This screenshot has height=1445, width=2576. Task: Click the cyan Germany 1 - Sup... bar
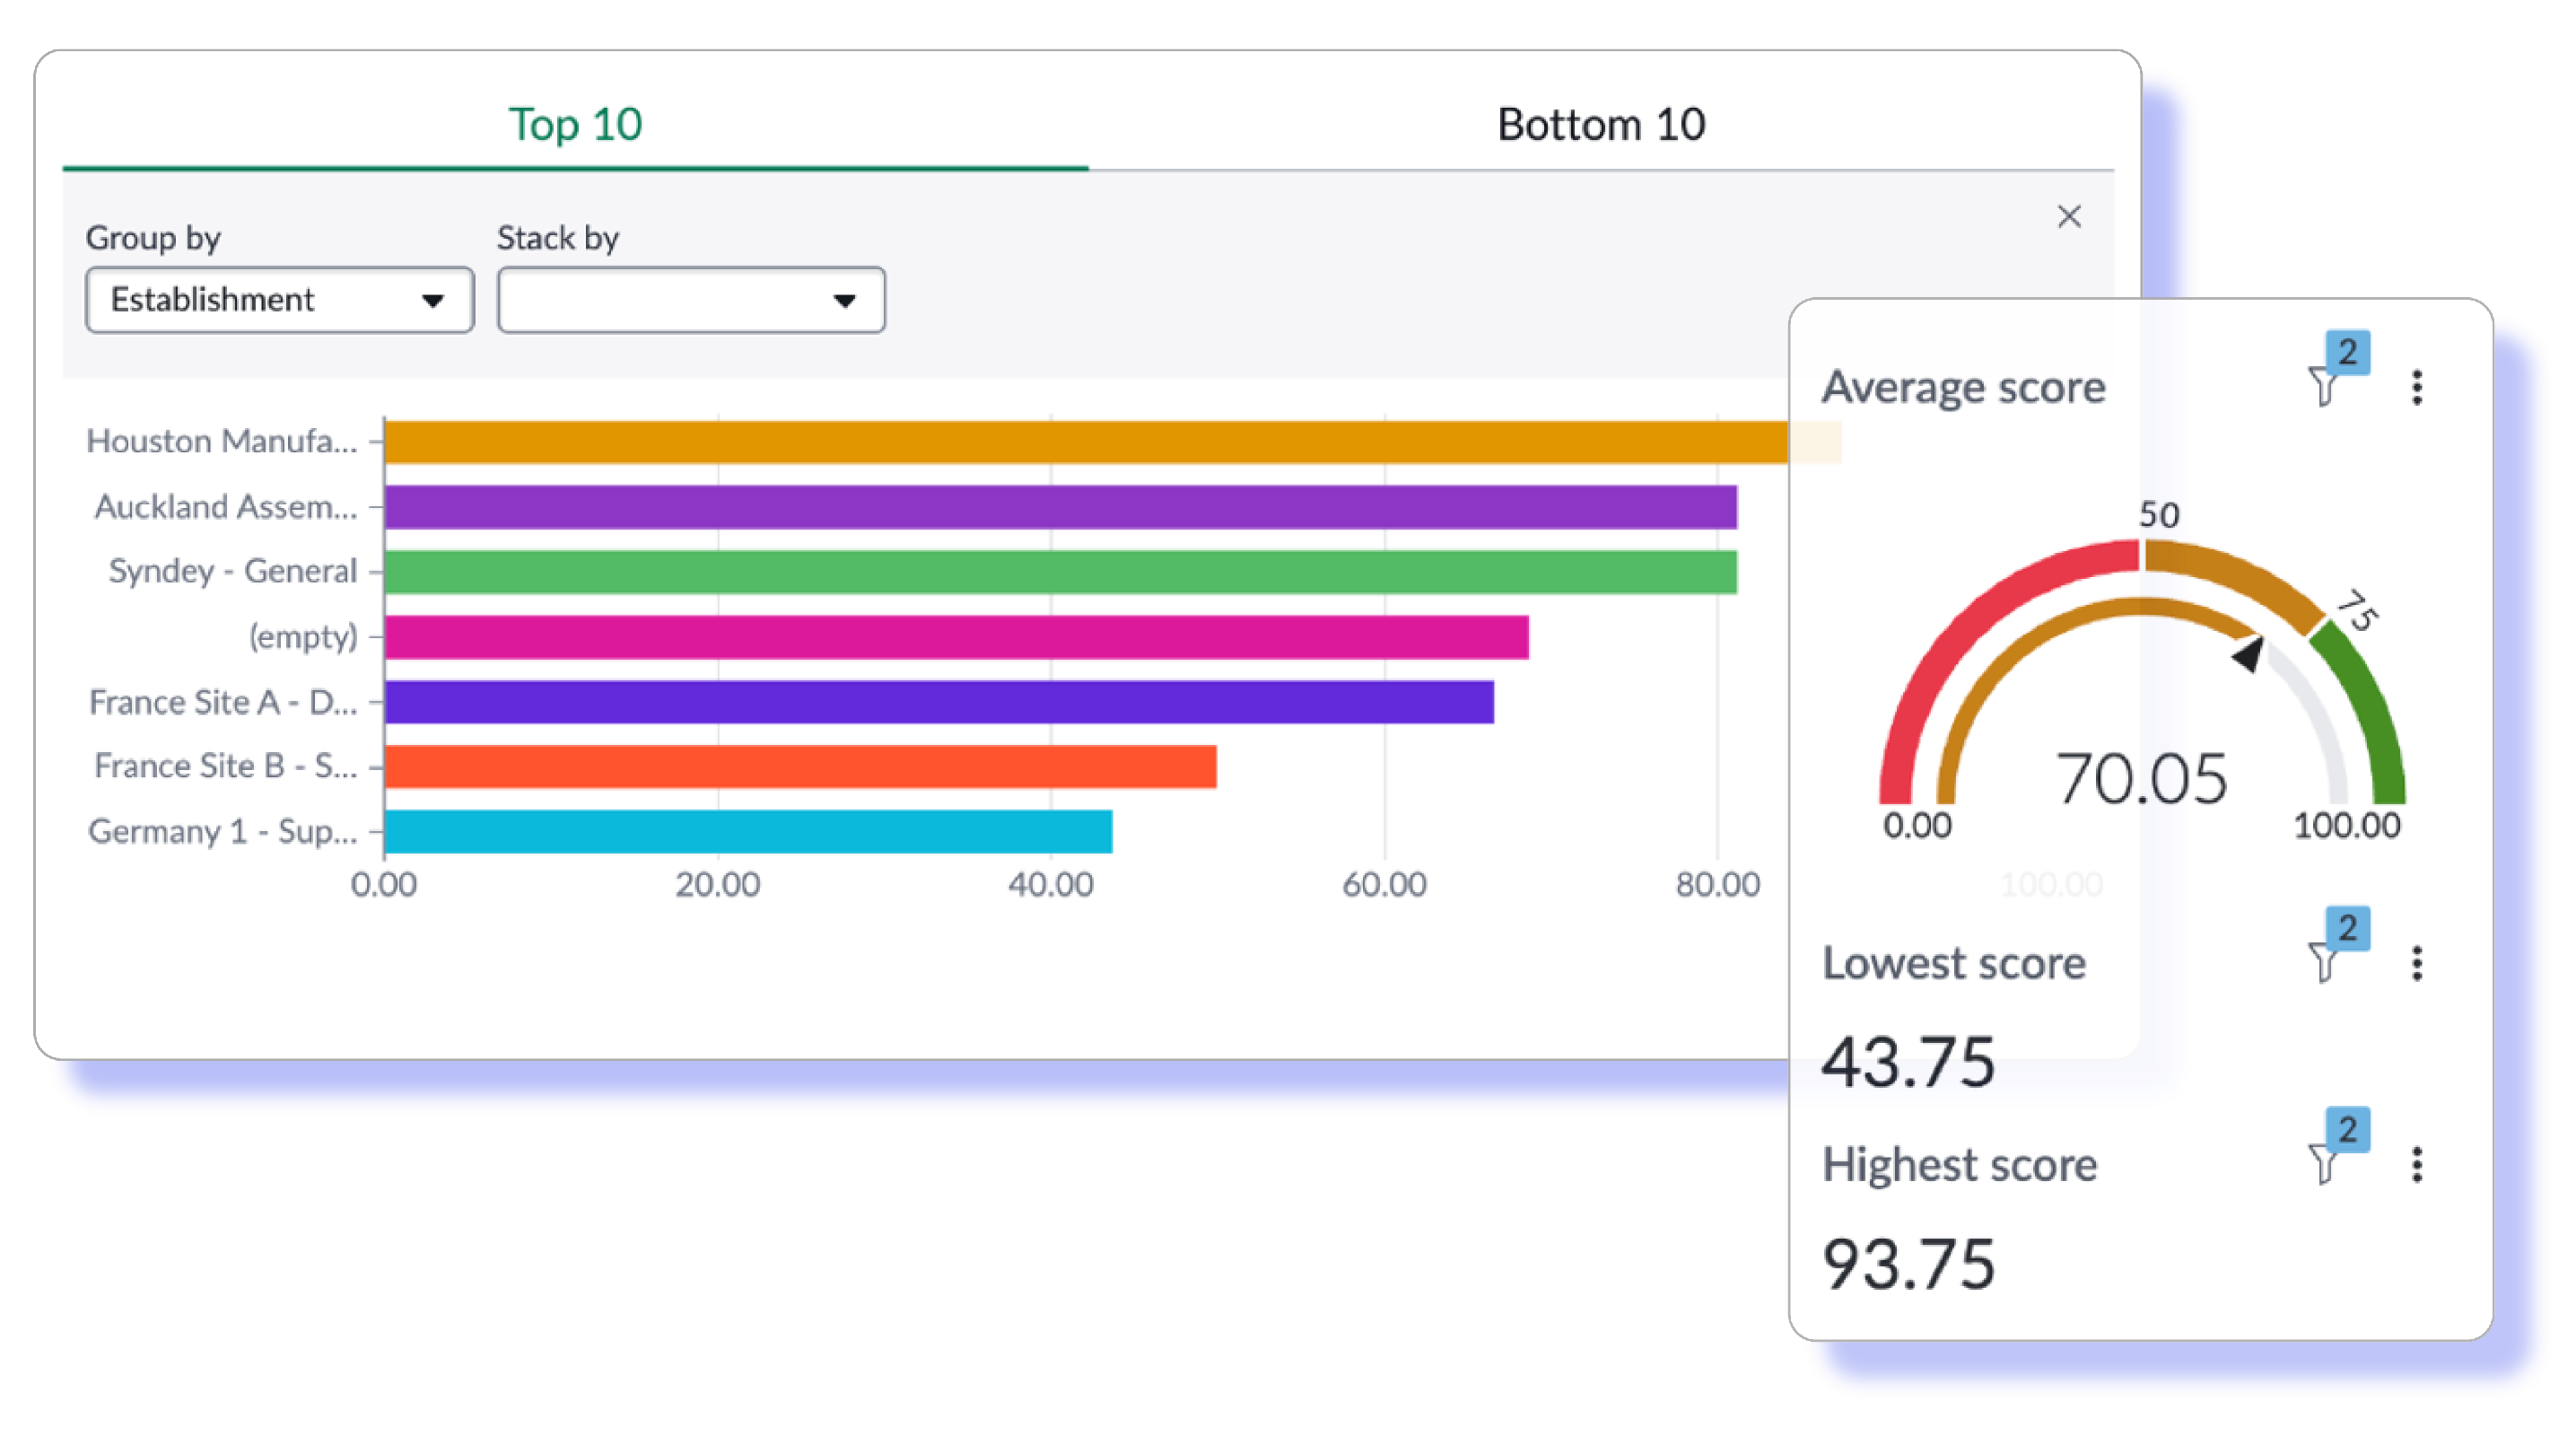coord(747,831)
